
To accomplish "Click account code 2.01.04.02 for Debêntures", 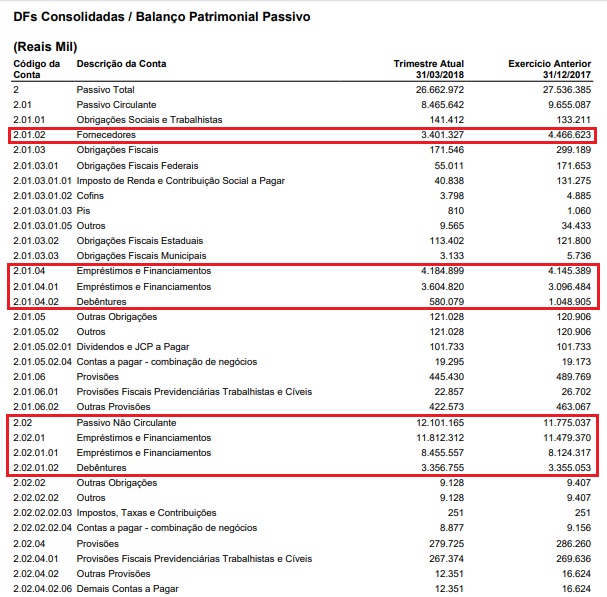I will [36, 302].
